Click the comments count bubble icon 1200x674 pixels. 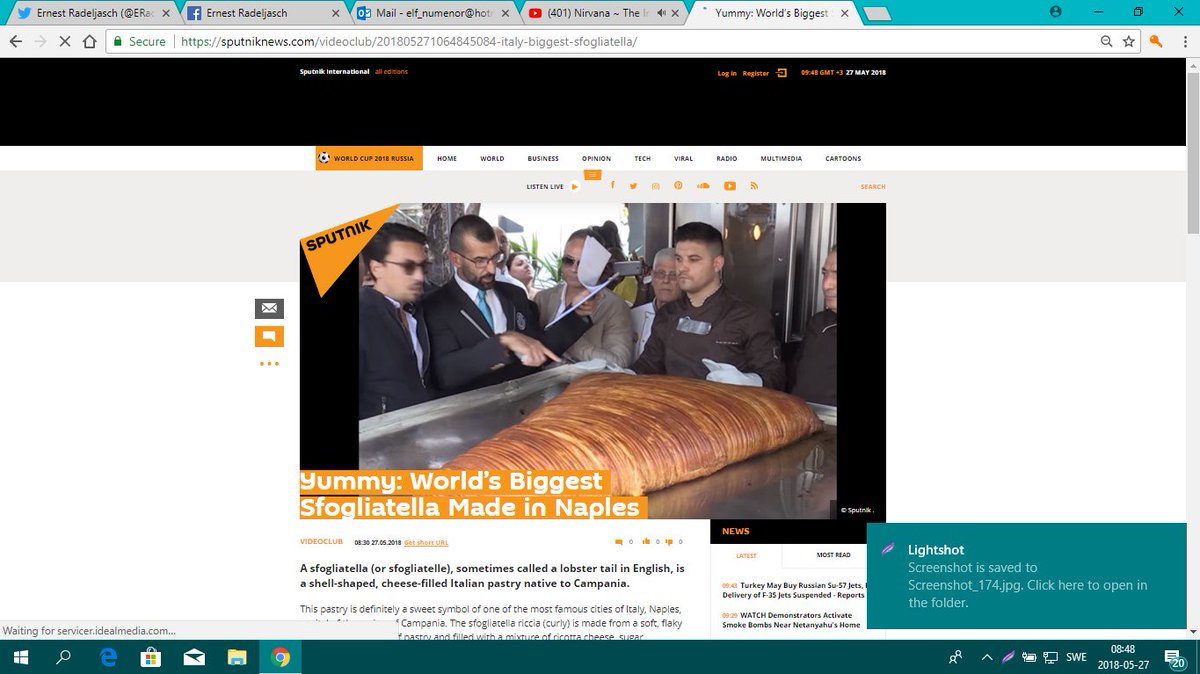tap(619, 541)
